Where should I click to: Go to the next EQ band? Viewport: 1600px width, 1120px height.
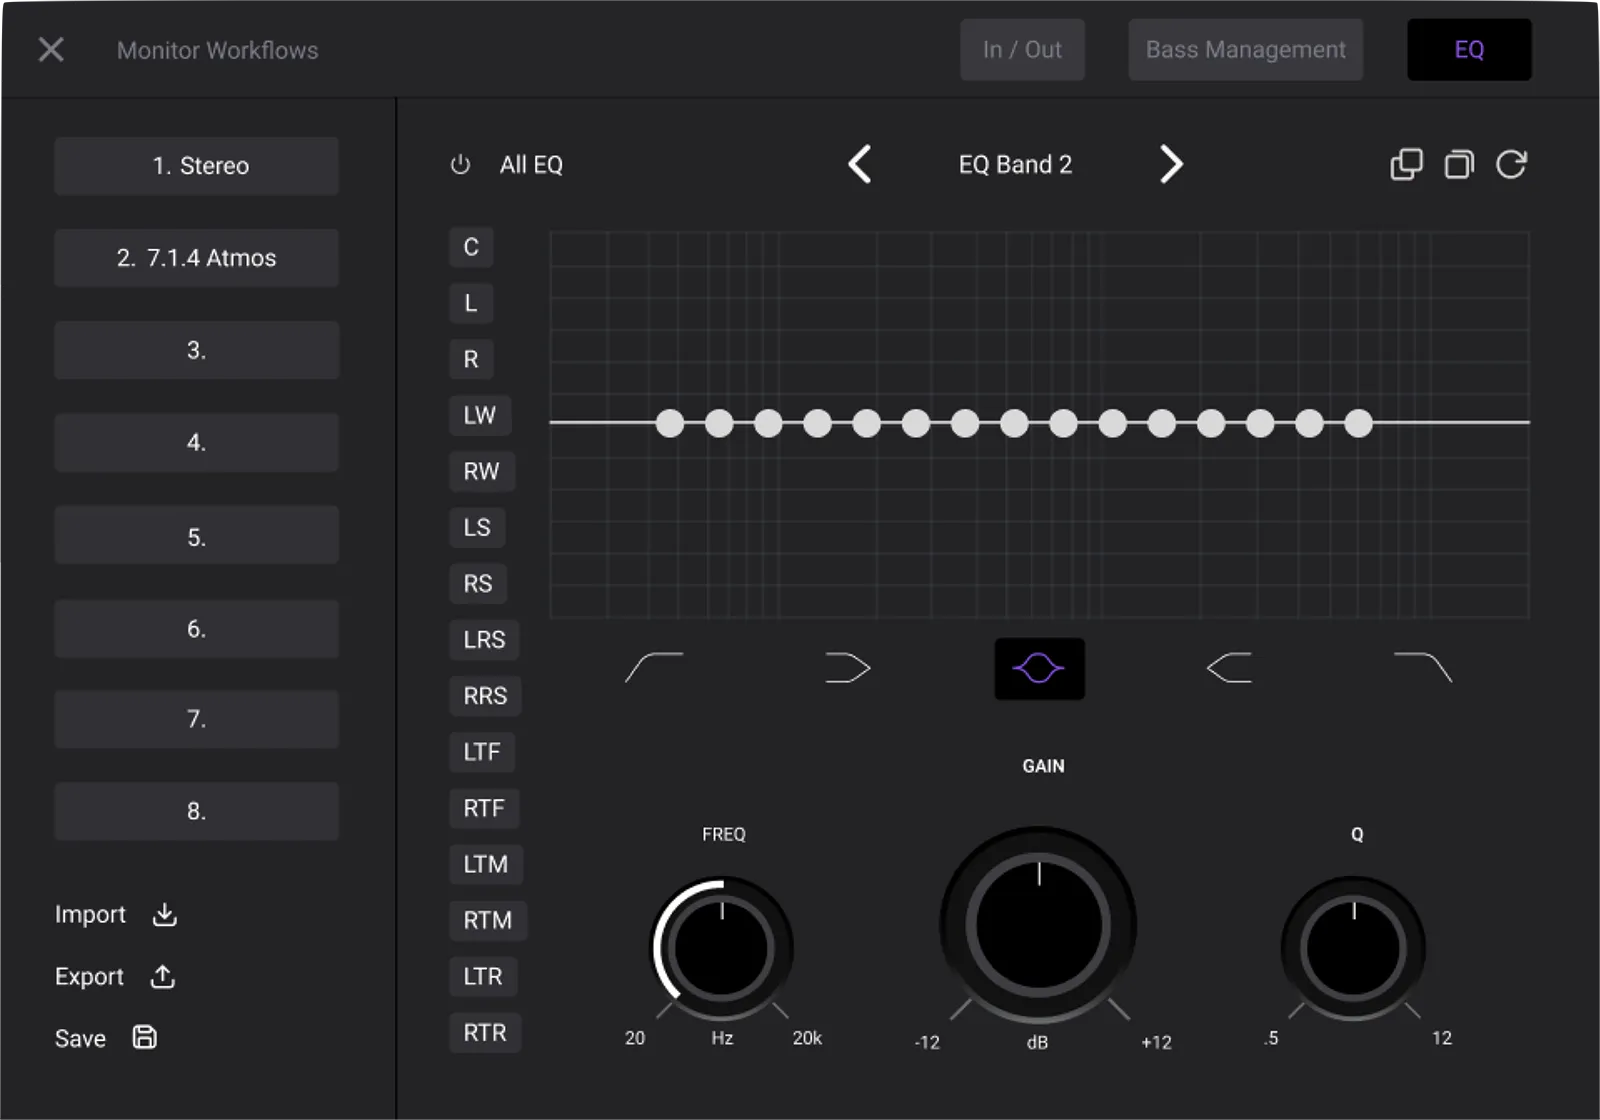click(1171, 164)
